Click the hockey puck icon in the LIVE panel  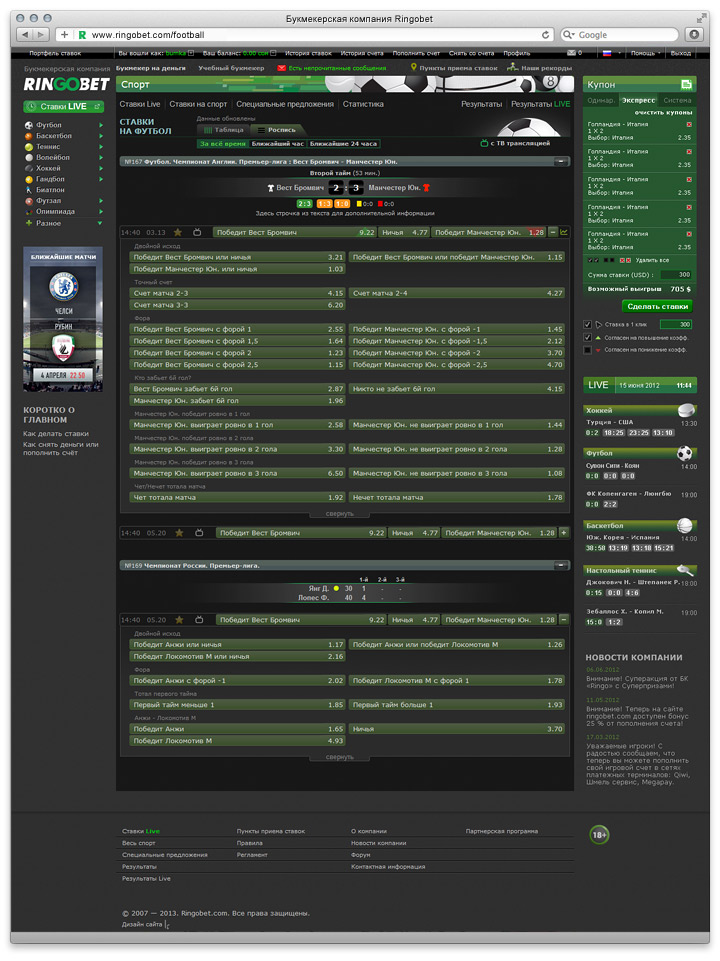point(686,410)
